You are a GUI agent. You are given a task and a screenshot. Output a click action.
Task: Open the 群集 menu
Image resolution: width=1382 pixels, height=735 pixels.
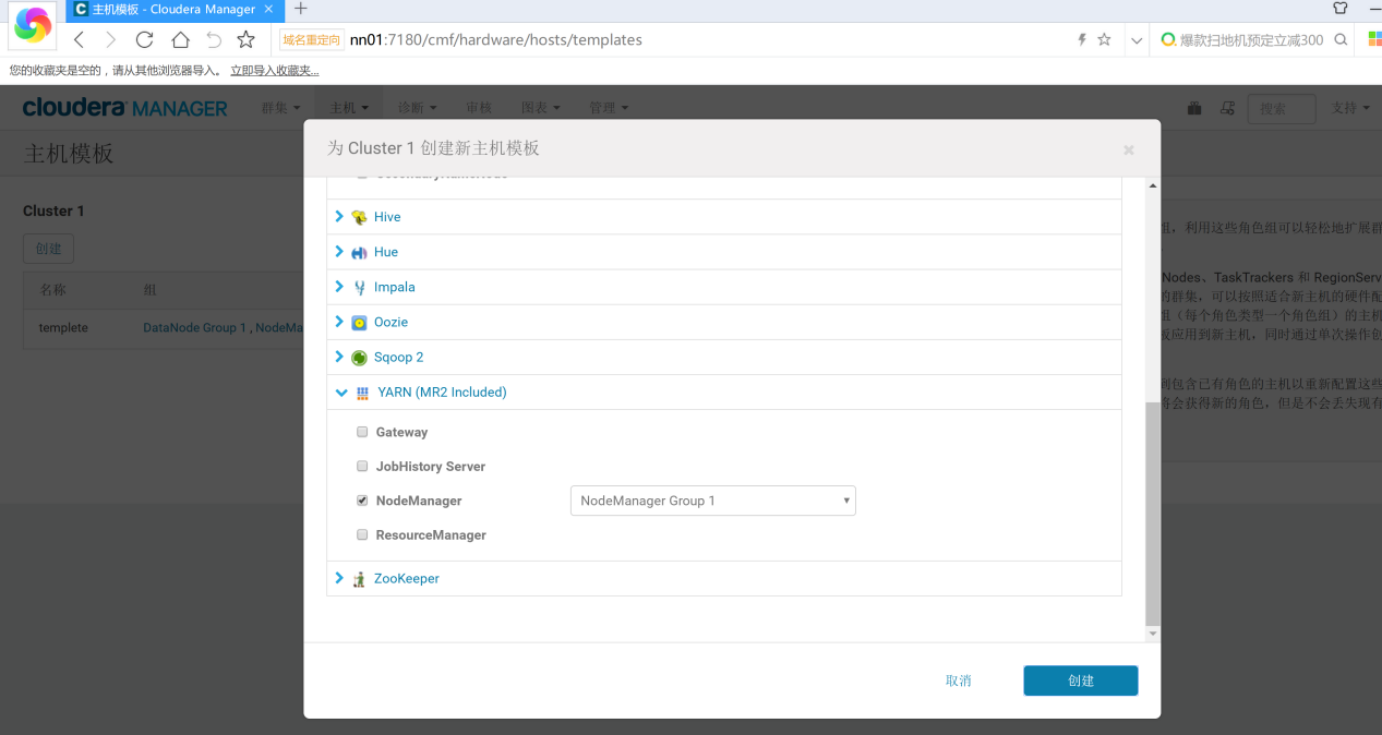(x=281, y=108)
